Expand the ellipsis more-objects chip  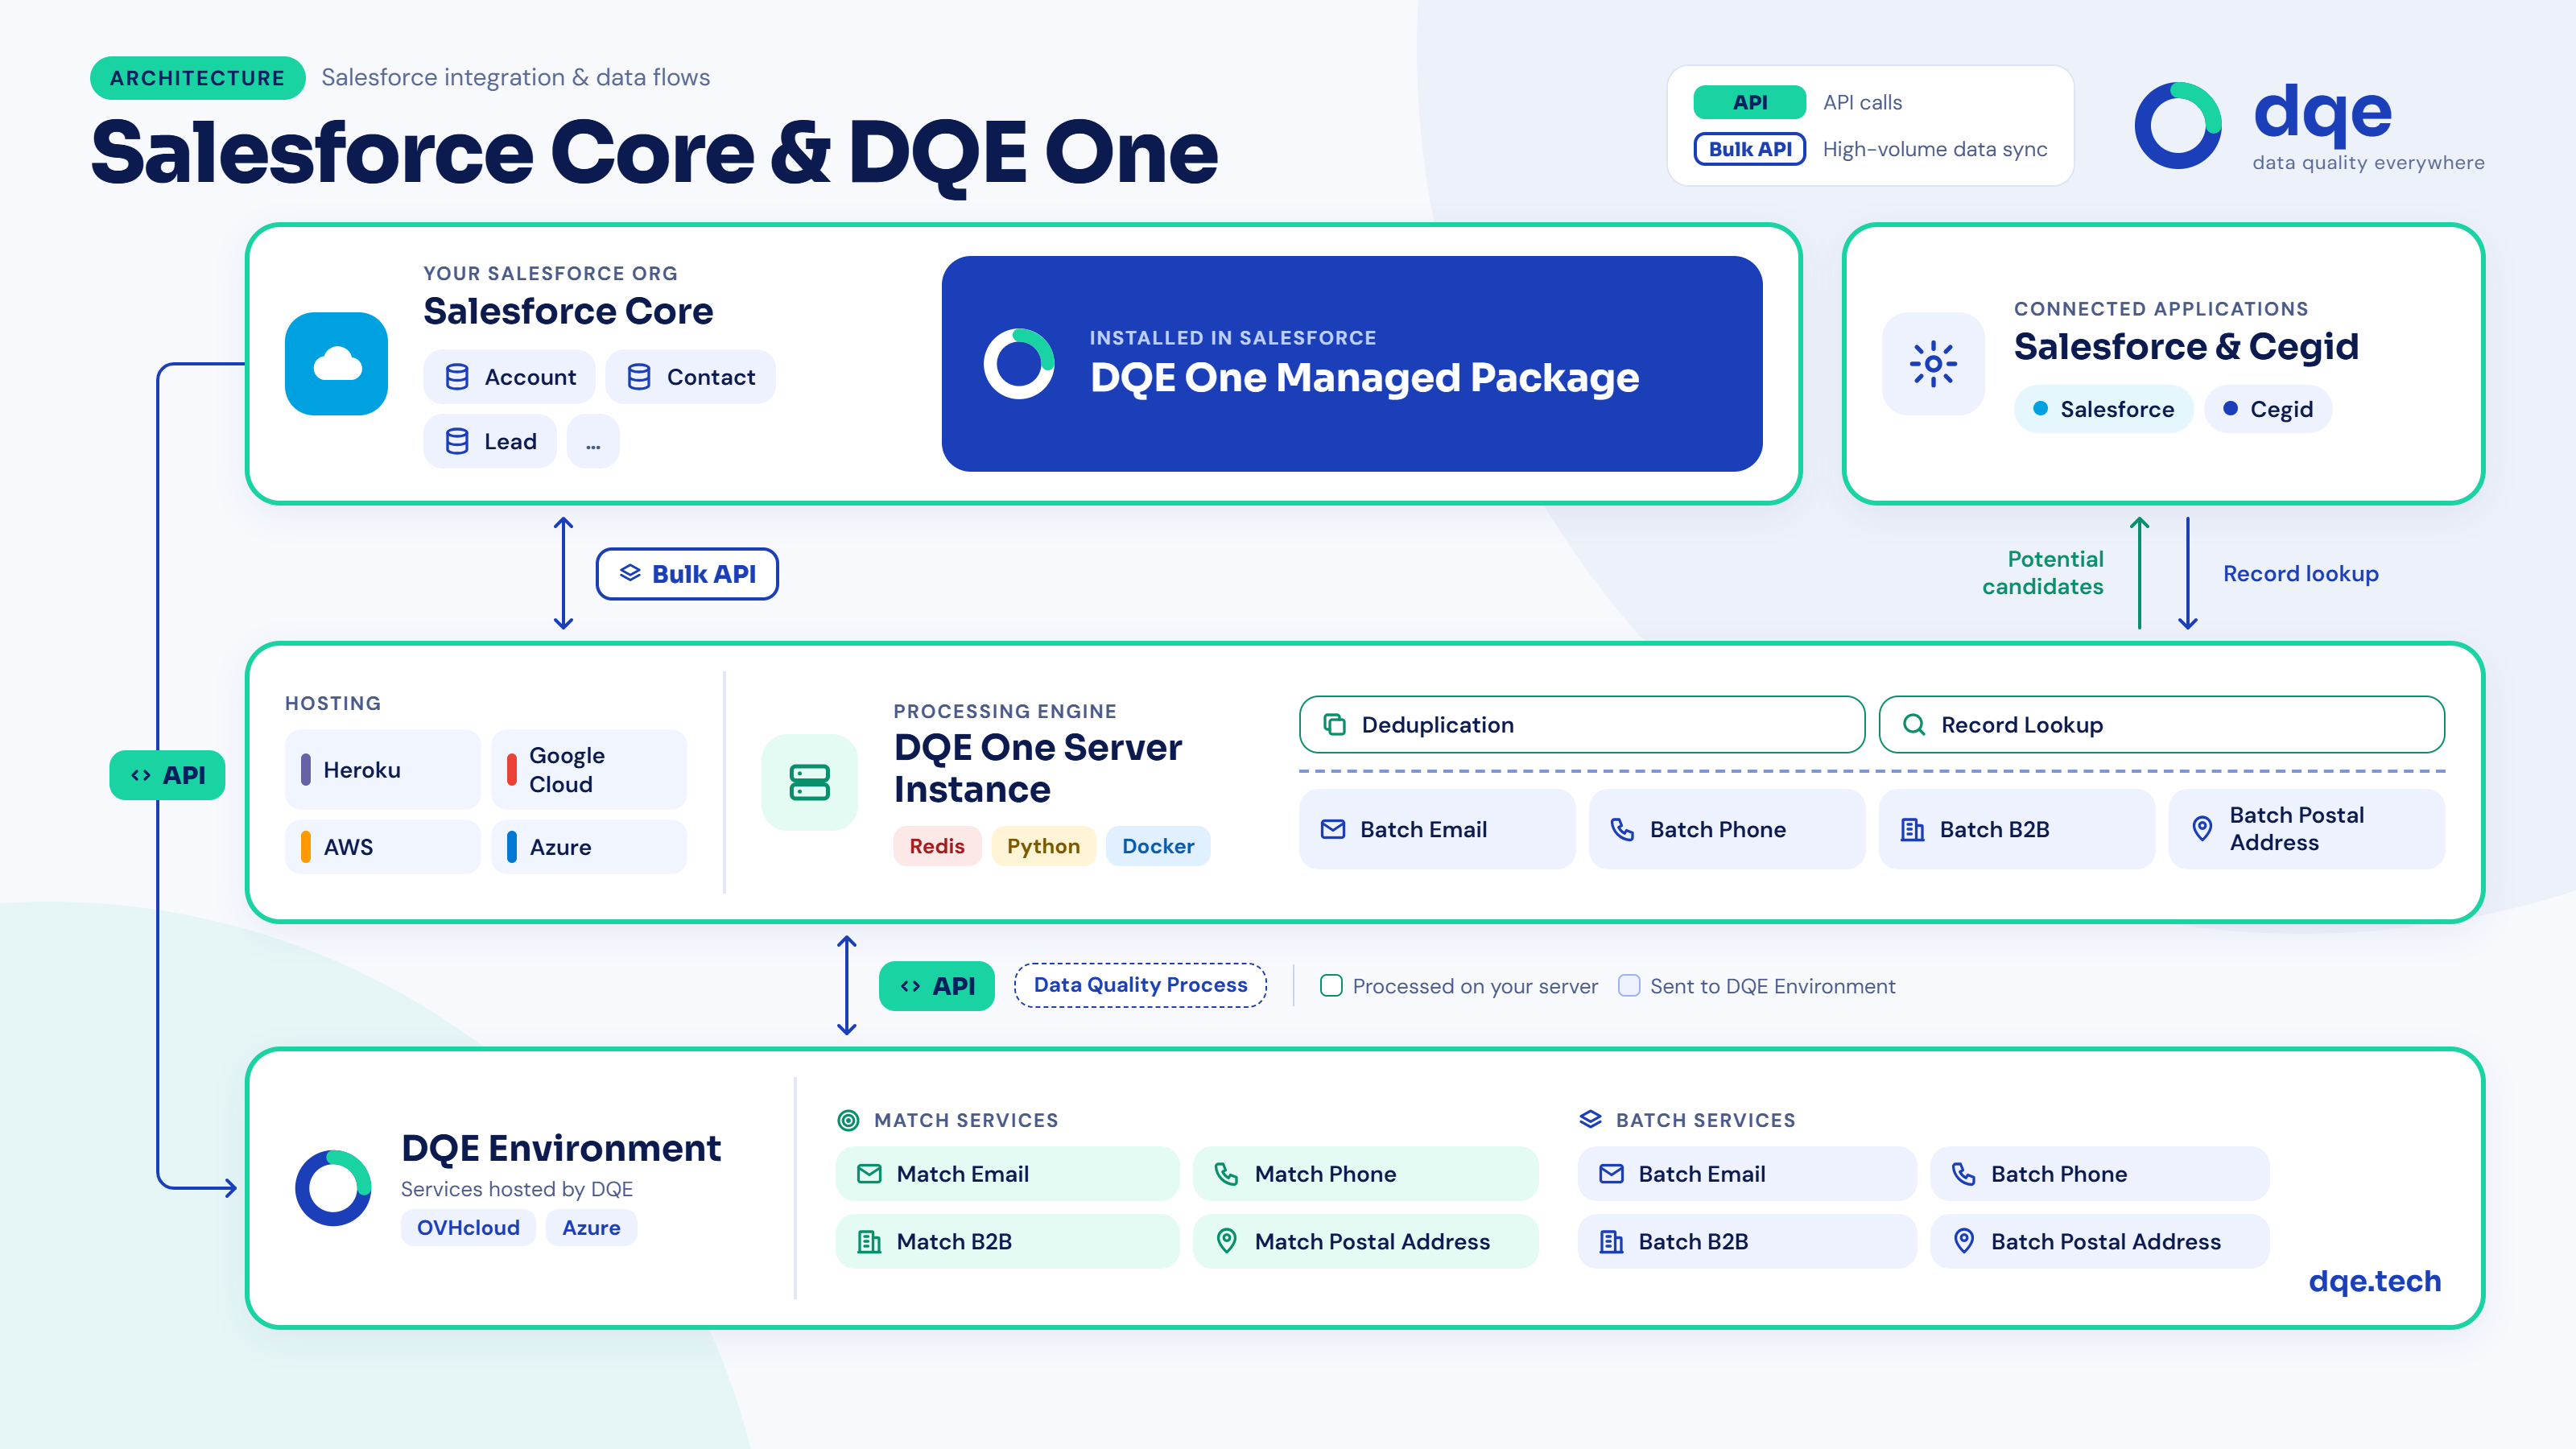[x=593, y=441]
